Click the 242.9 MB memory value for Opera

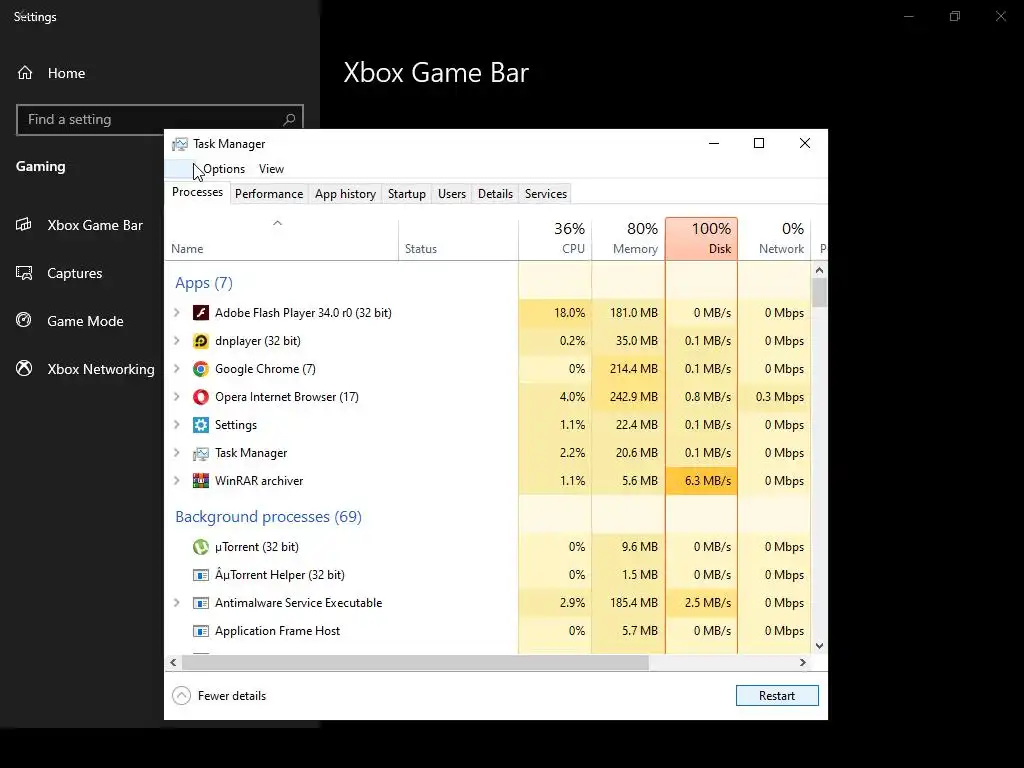coord(633,397)
